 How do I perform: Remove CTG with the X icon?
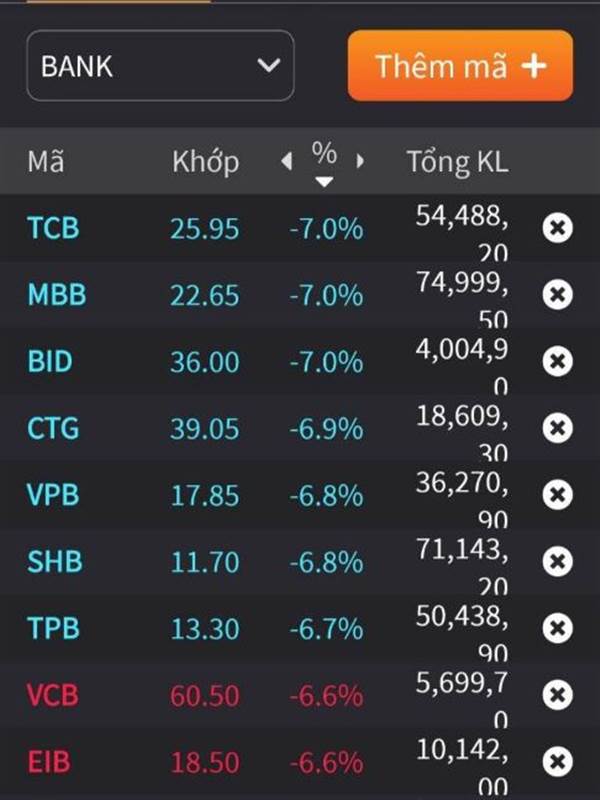pyautogui.click(x=557, y=428)
